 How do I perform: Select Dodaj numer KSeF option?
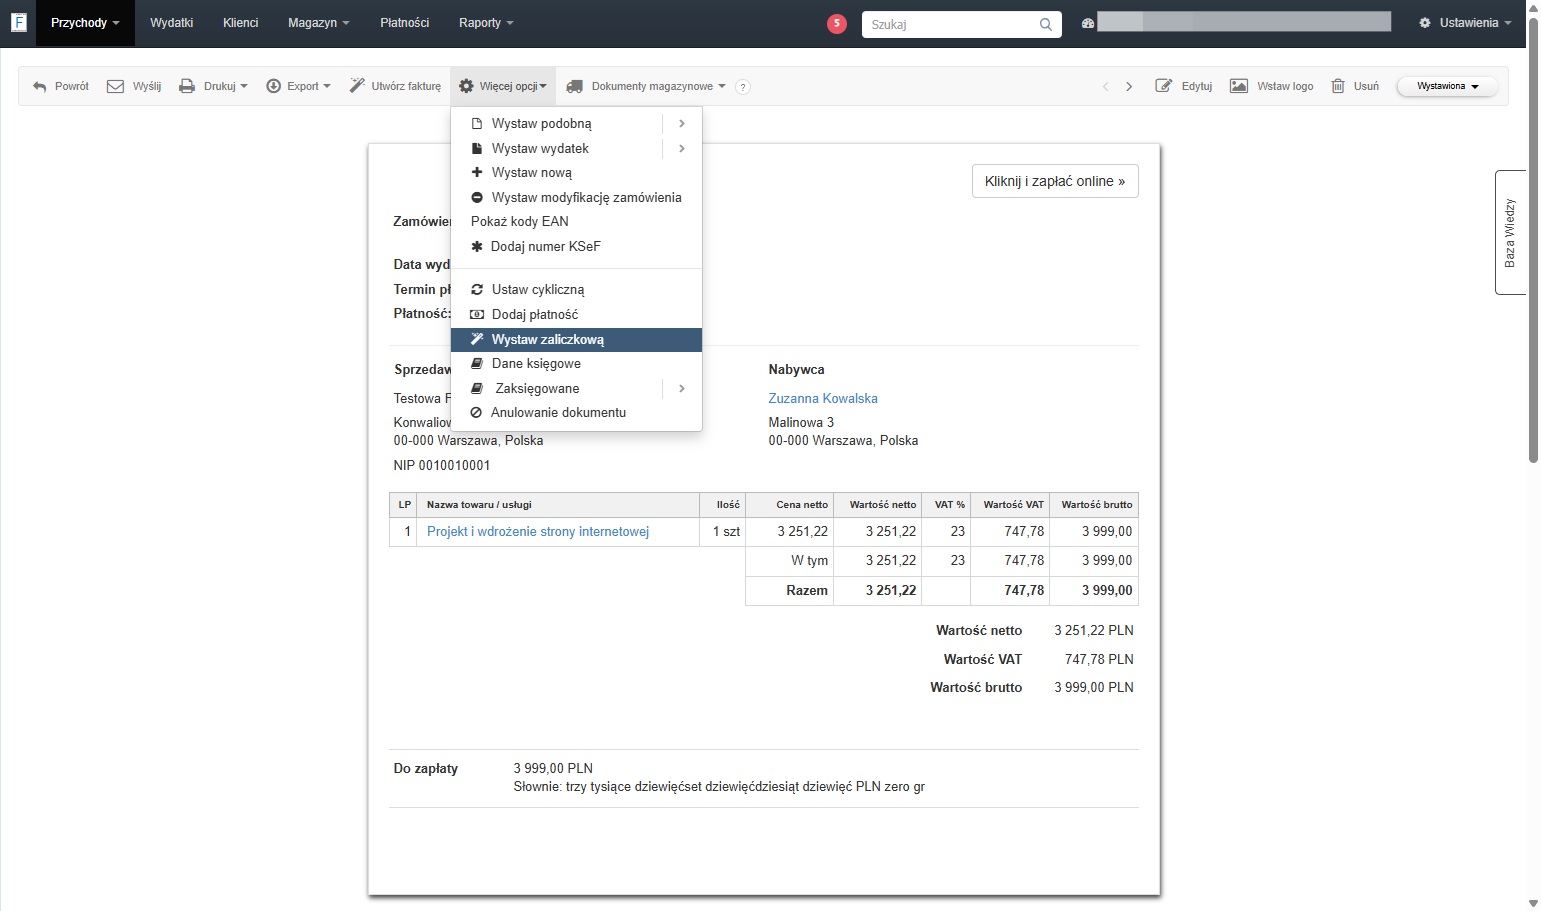[x=576, y=247]
